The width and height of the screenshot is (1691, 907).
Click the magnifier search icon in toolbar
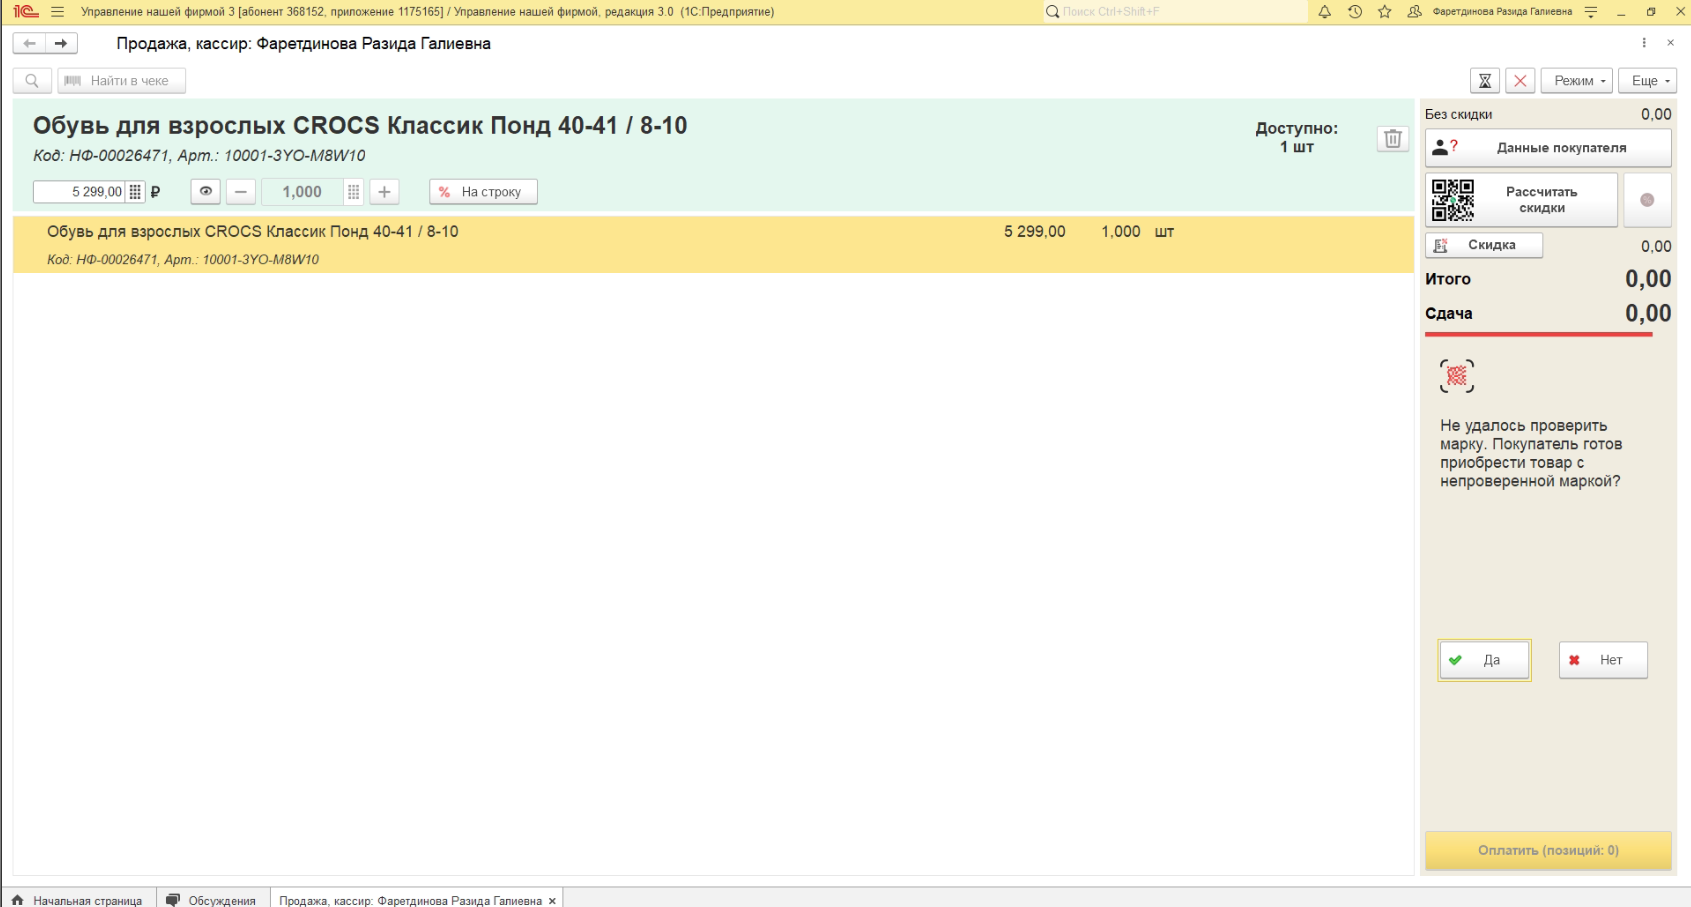pyautogui.click(x=32, y=81)
